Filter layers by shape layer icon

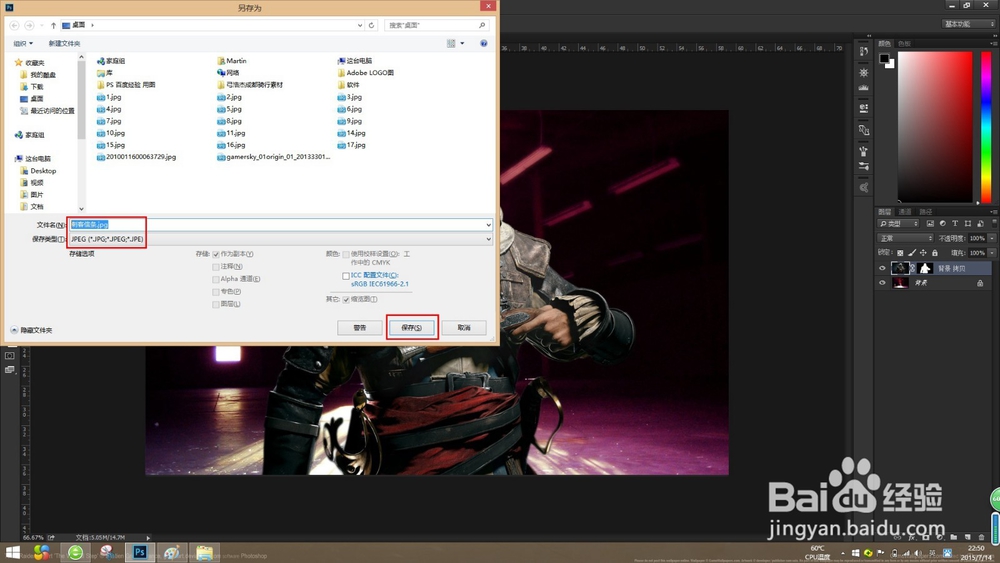(x=967, y=224)
